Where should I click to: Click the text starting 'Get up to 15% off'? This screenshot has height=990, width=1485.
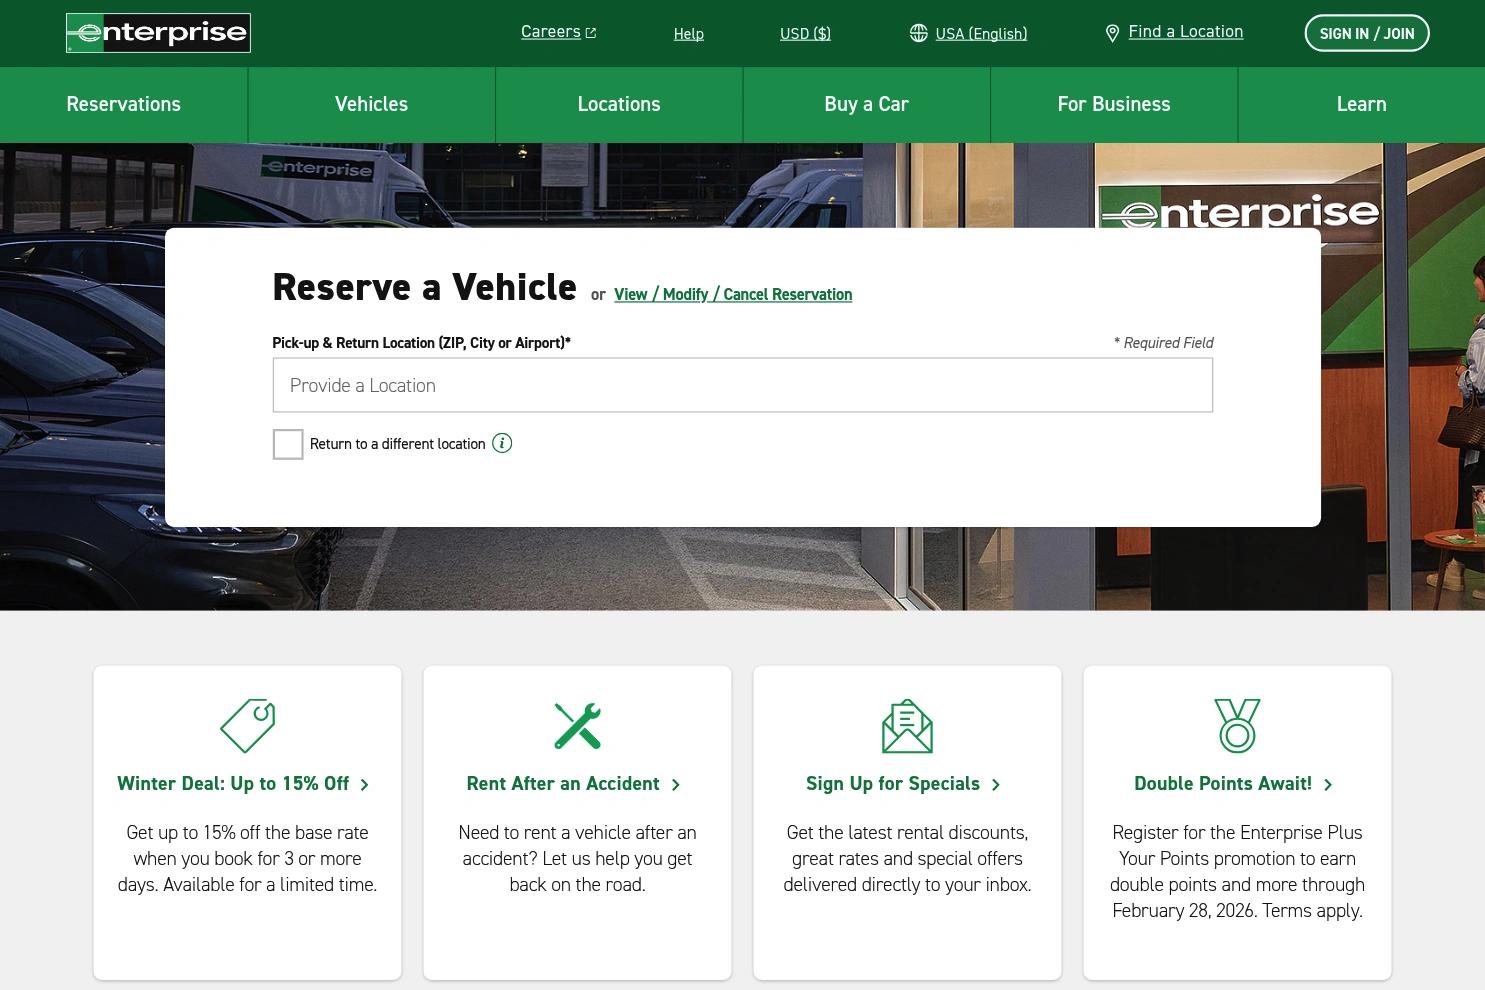[x=247, y=859]
